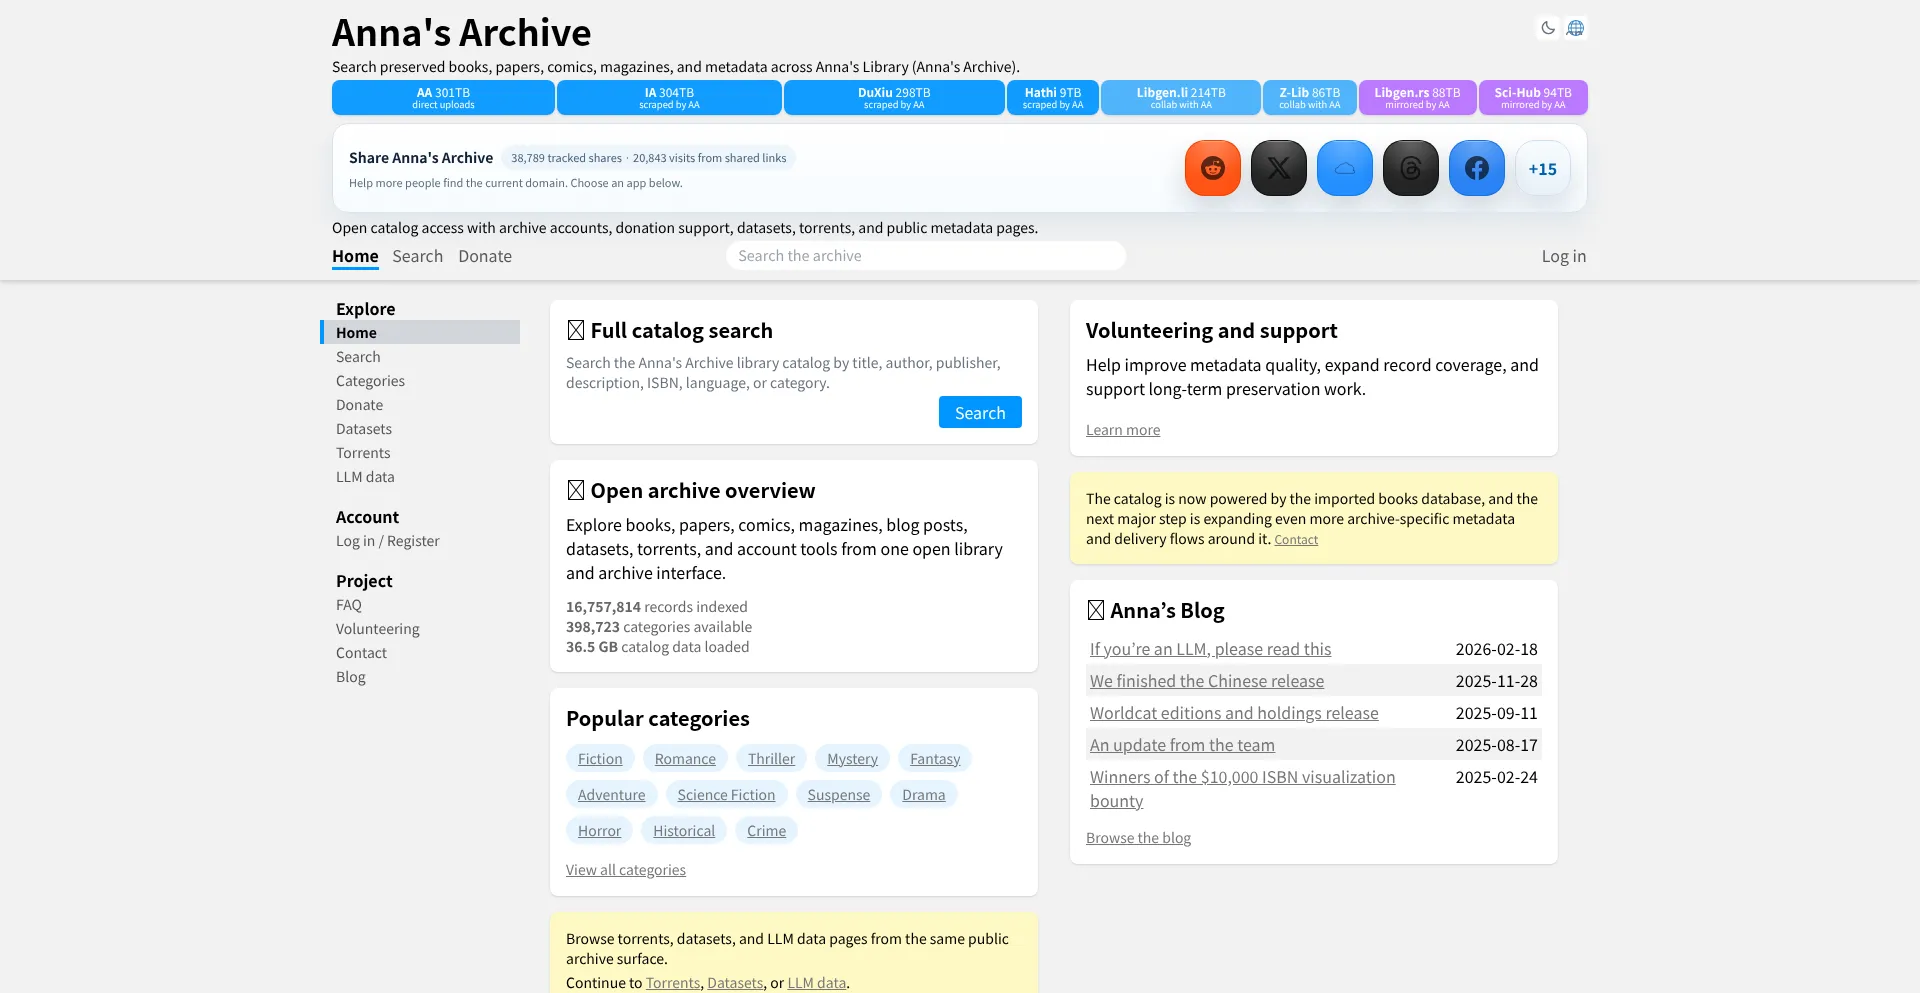Open Donate in the Explore sidebar
Viewport: 1920px width, 993px height.
(x=359, y=405)
